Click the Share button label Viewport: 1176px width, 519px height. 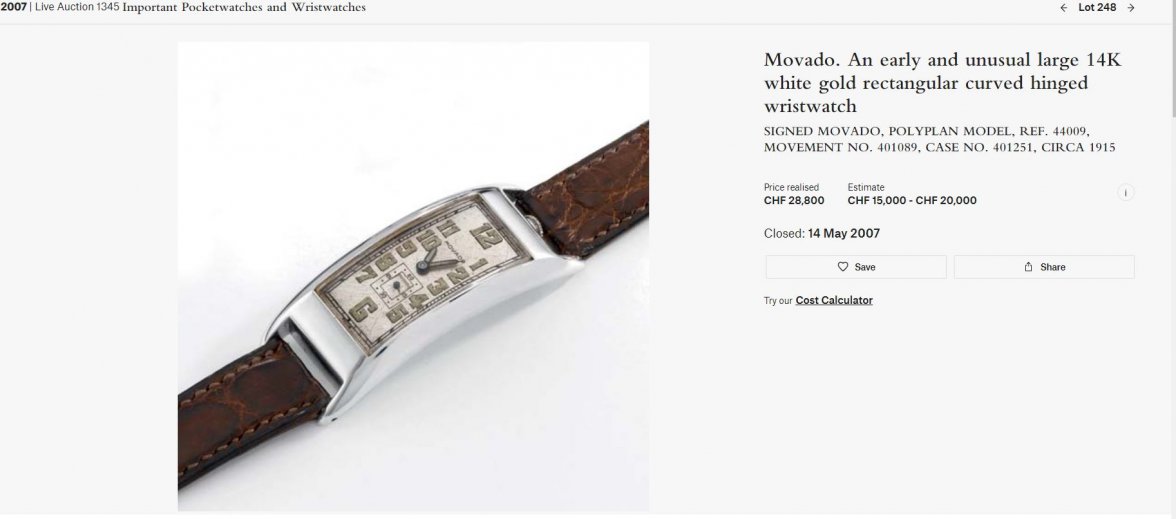point(1052,267)
